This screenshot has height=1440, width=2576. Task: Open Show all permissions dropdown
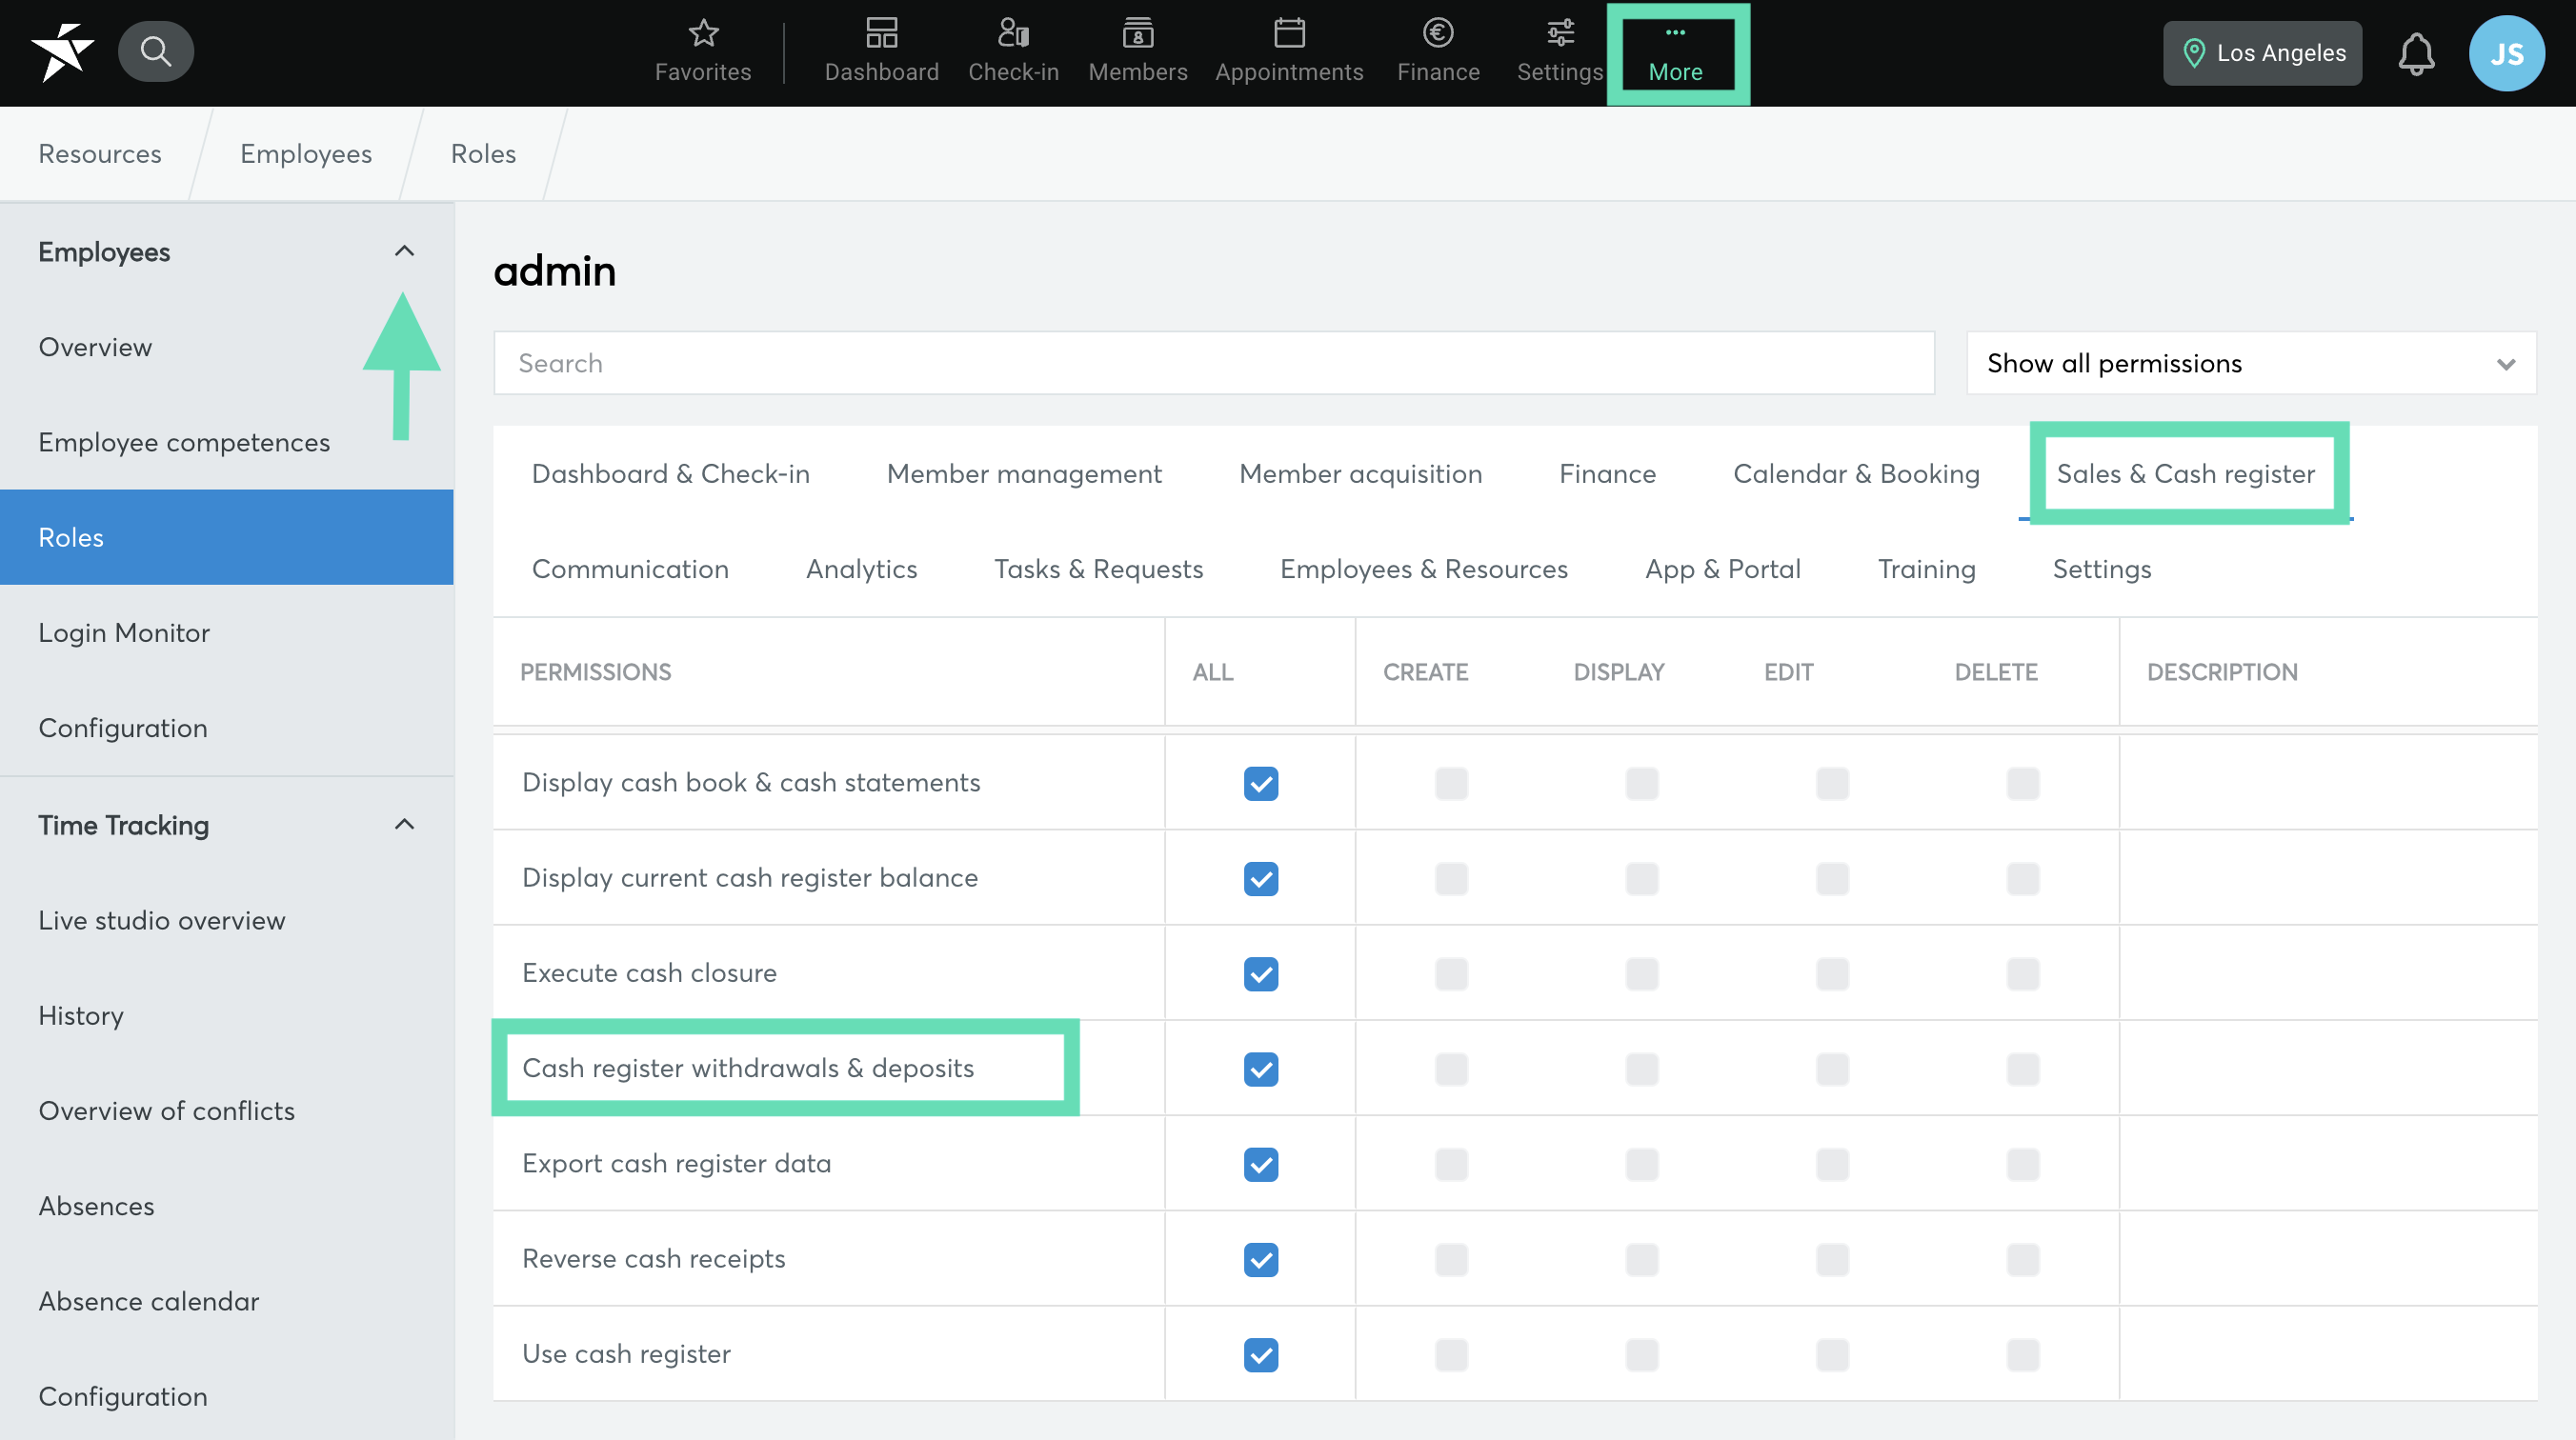(x=2250, y=363)
